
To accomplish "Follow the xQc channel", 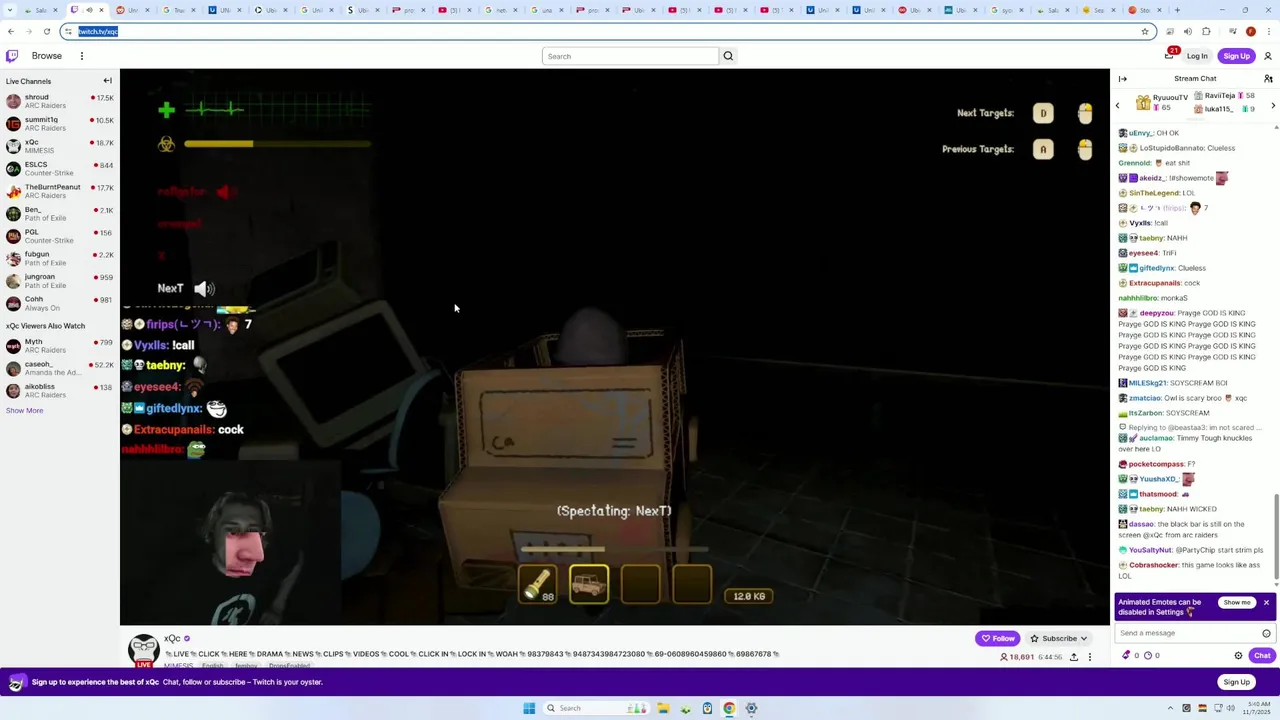I will tap(998, 638).
